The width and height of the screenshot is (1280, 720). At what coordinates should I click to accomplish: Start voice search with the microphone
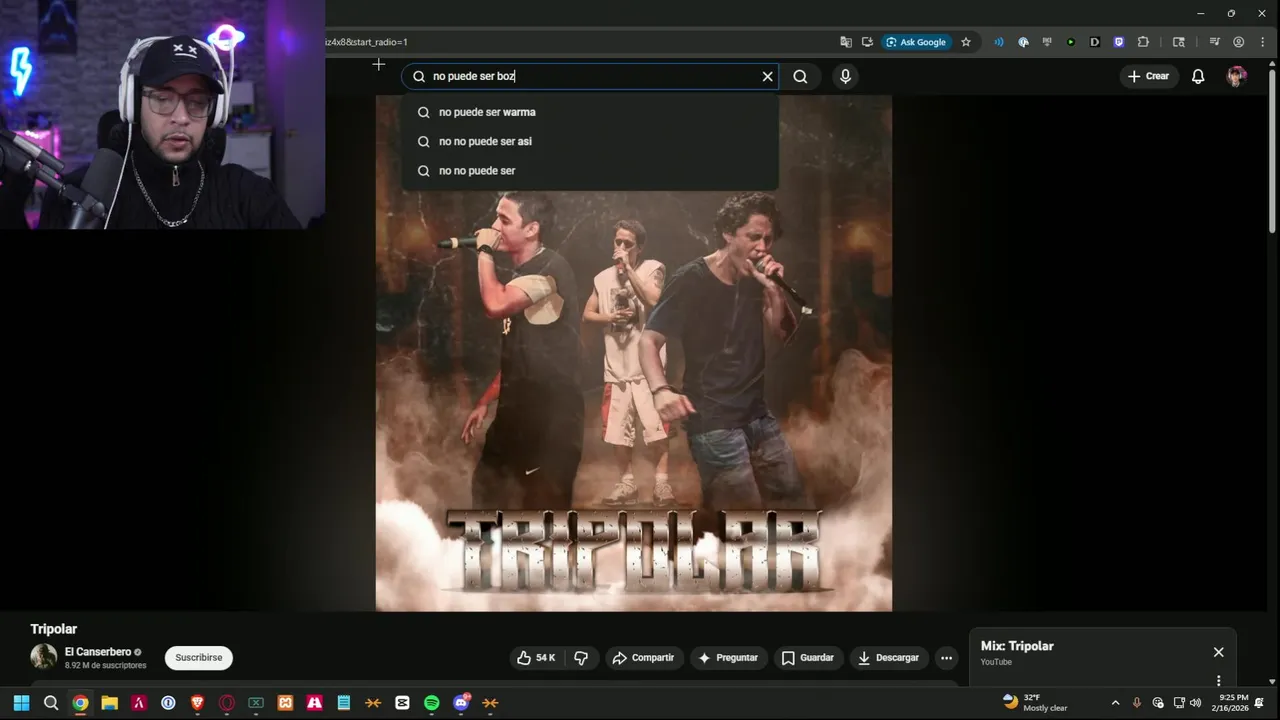tap(845, 76)
